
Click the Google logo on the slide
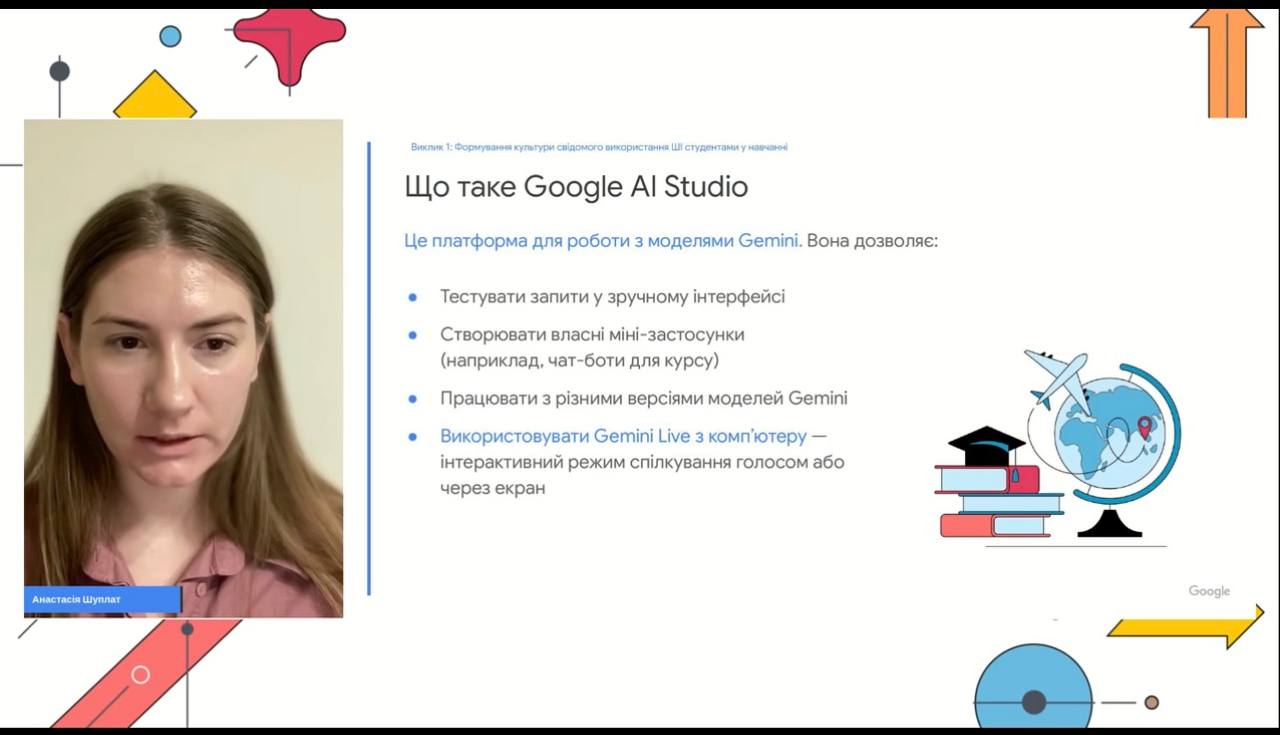point(1209,591)
